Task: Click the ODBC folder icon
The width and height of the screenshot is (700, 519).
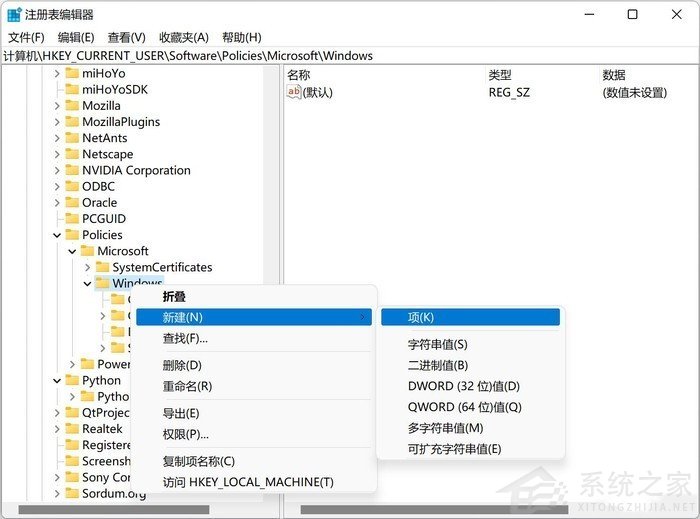Action: point(72,186)
